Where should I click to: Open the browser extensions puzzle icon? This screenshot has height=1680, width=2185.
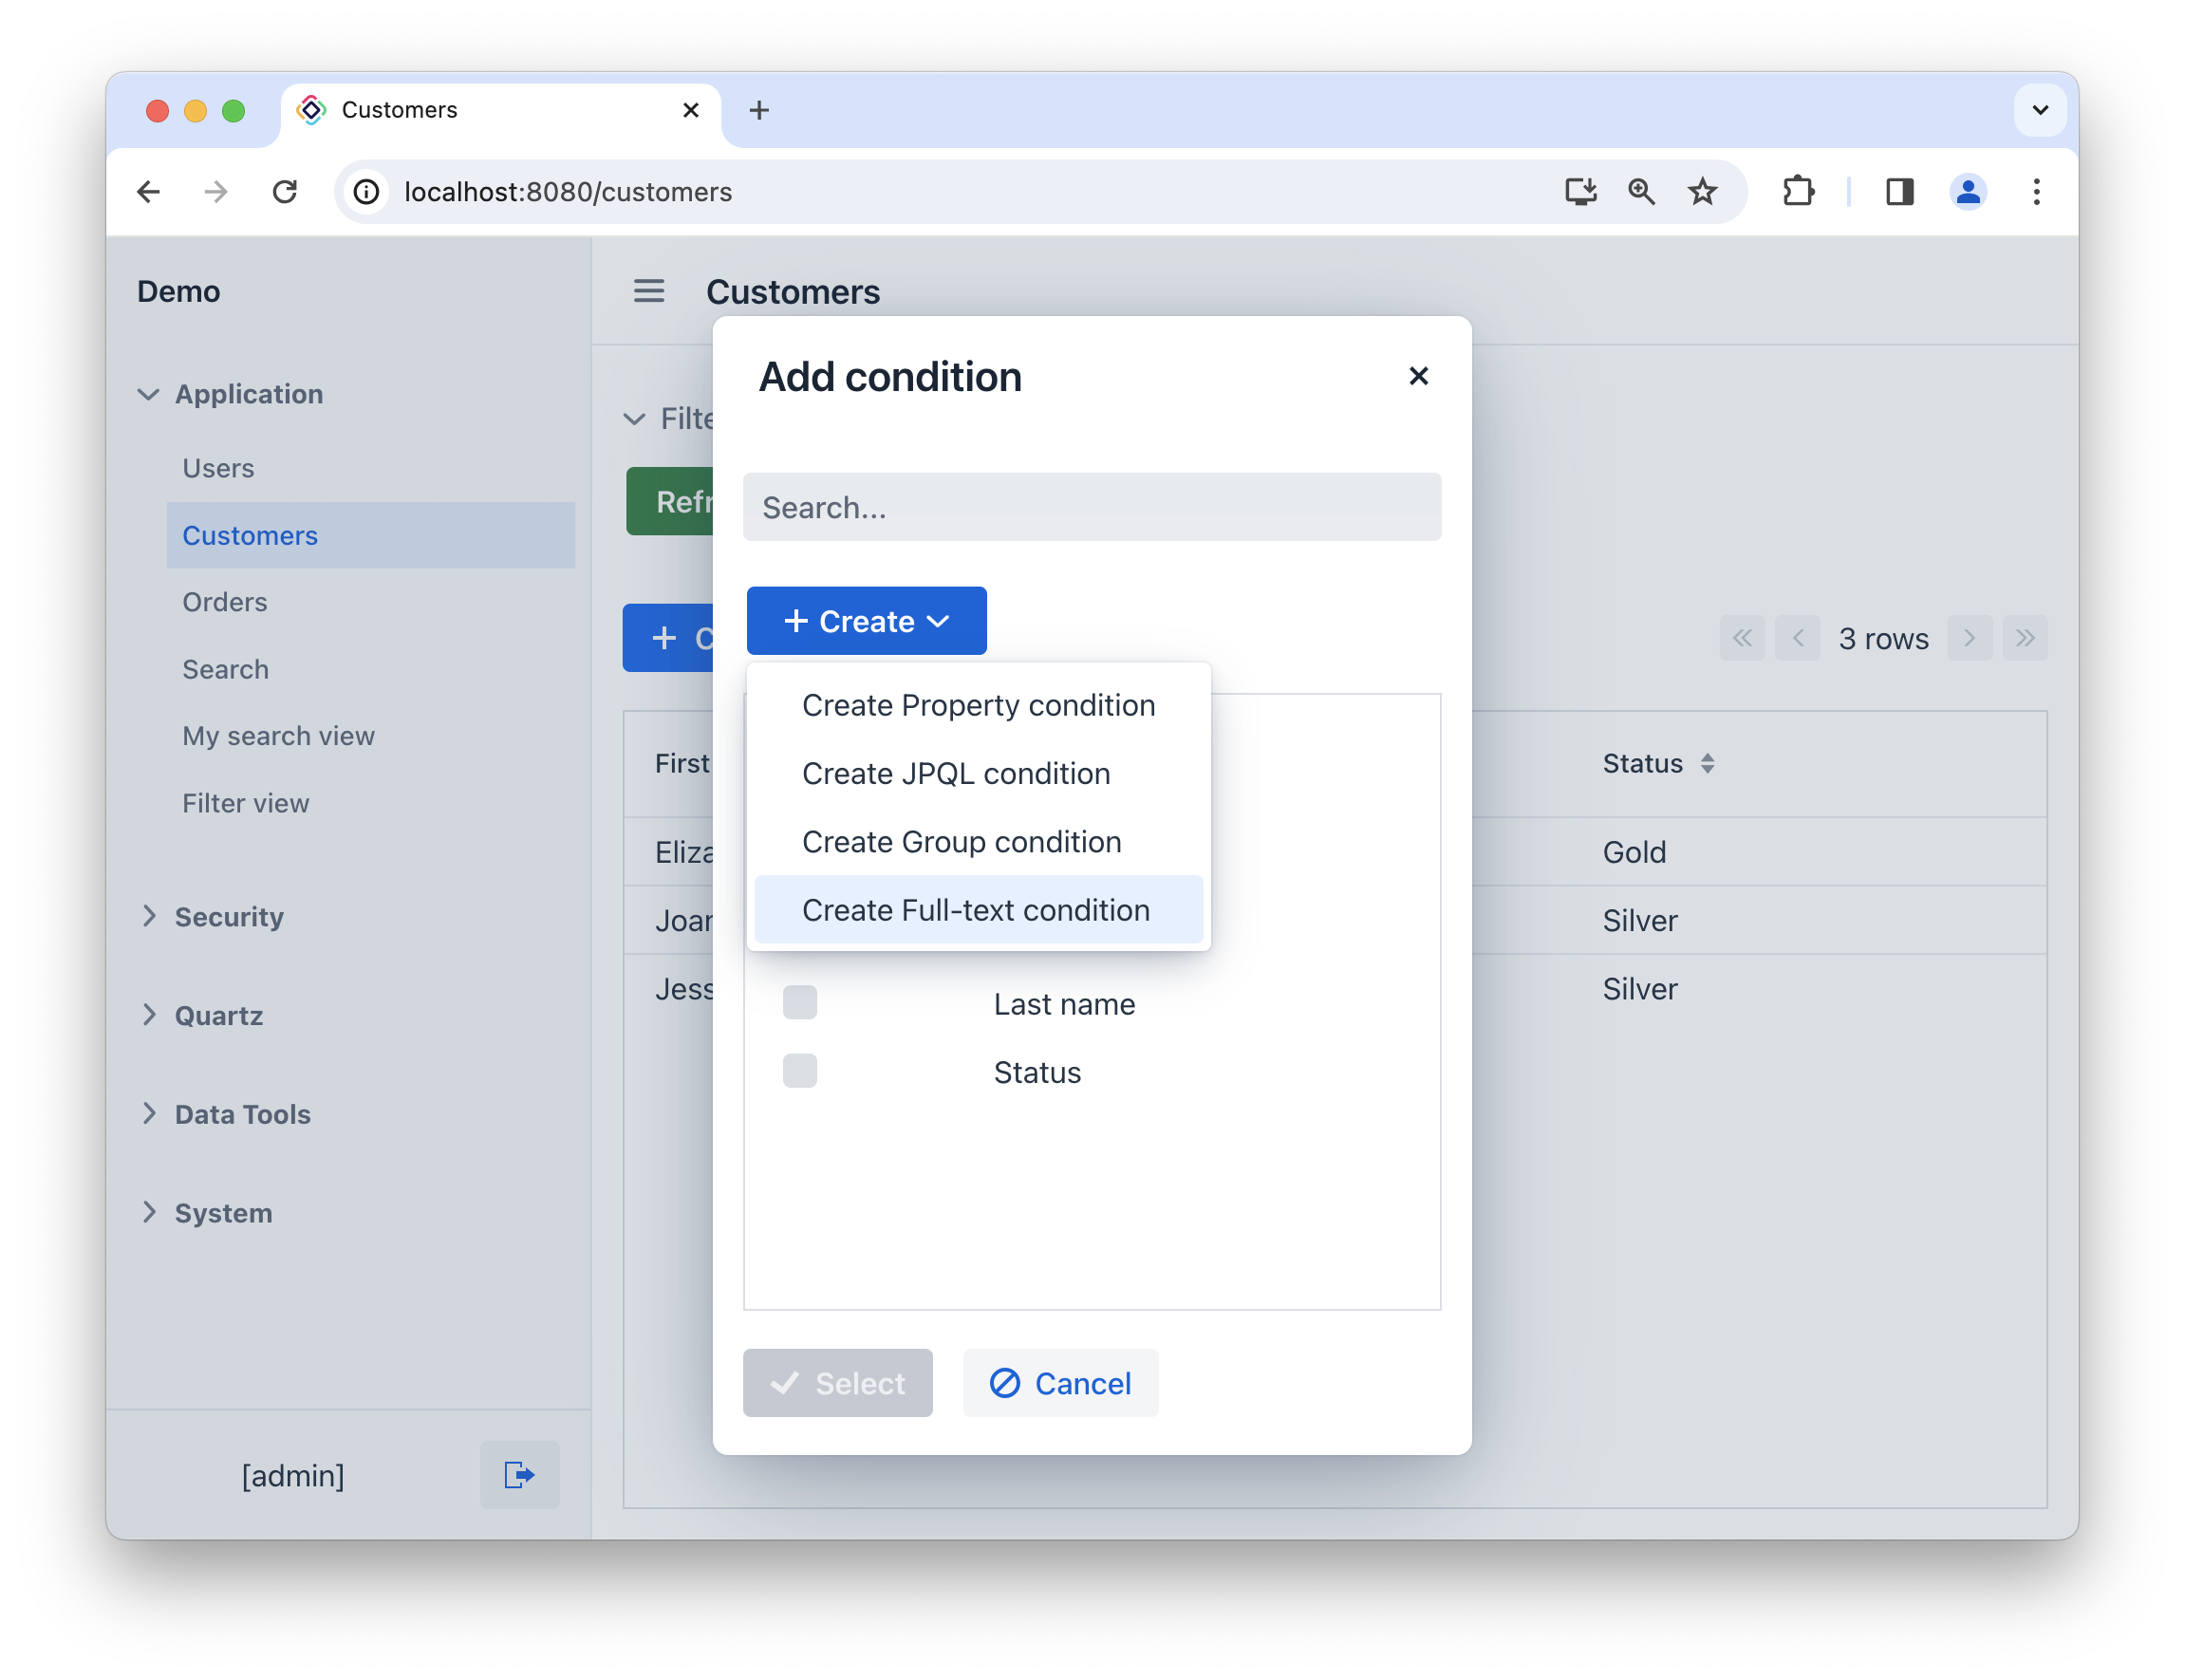pyautogui.click(x=1798, y=192)
